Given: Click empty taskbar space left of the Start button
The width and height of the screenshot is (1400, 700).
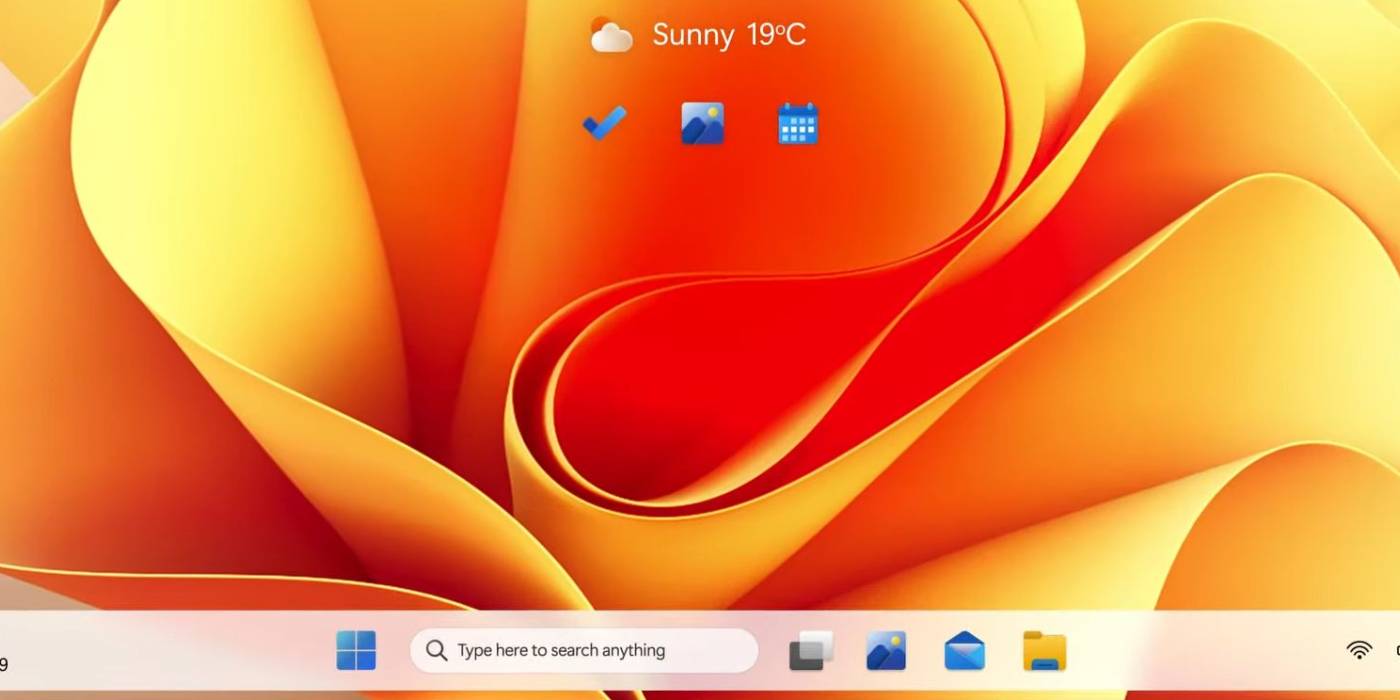Looking at the screenshot, I should point(180,651).
